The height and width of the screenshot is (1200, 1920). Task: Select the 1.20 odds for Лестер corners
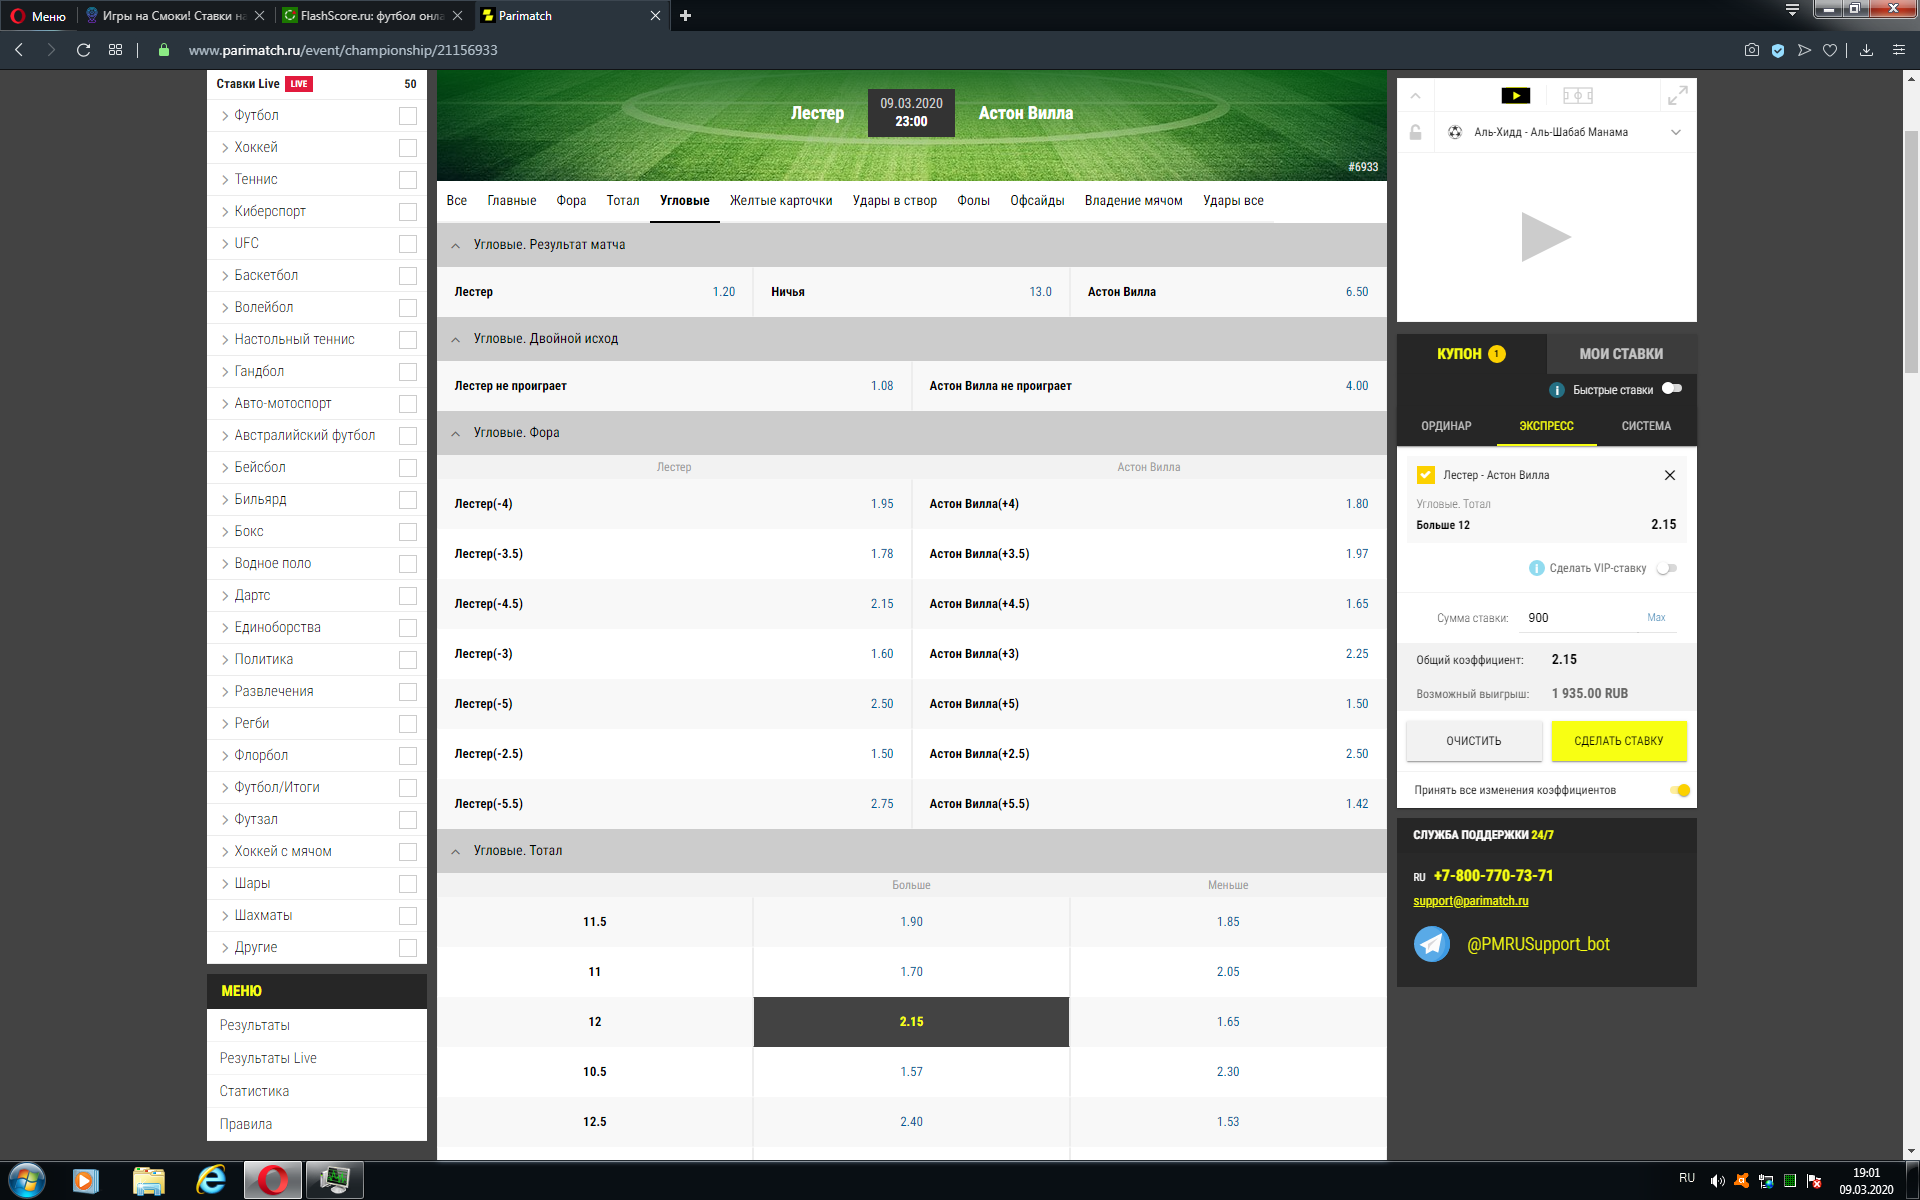coord(723,292)
